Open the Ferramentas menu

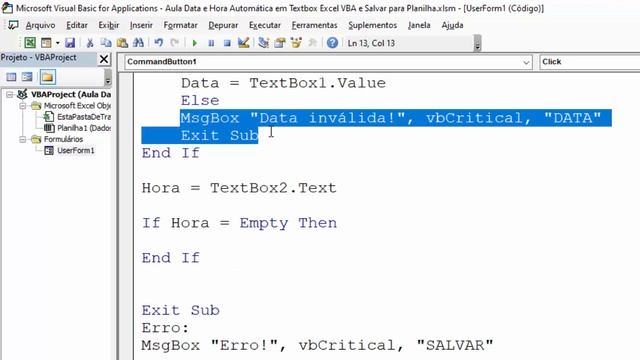tap(314, 25)
